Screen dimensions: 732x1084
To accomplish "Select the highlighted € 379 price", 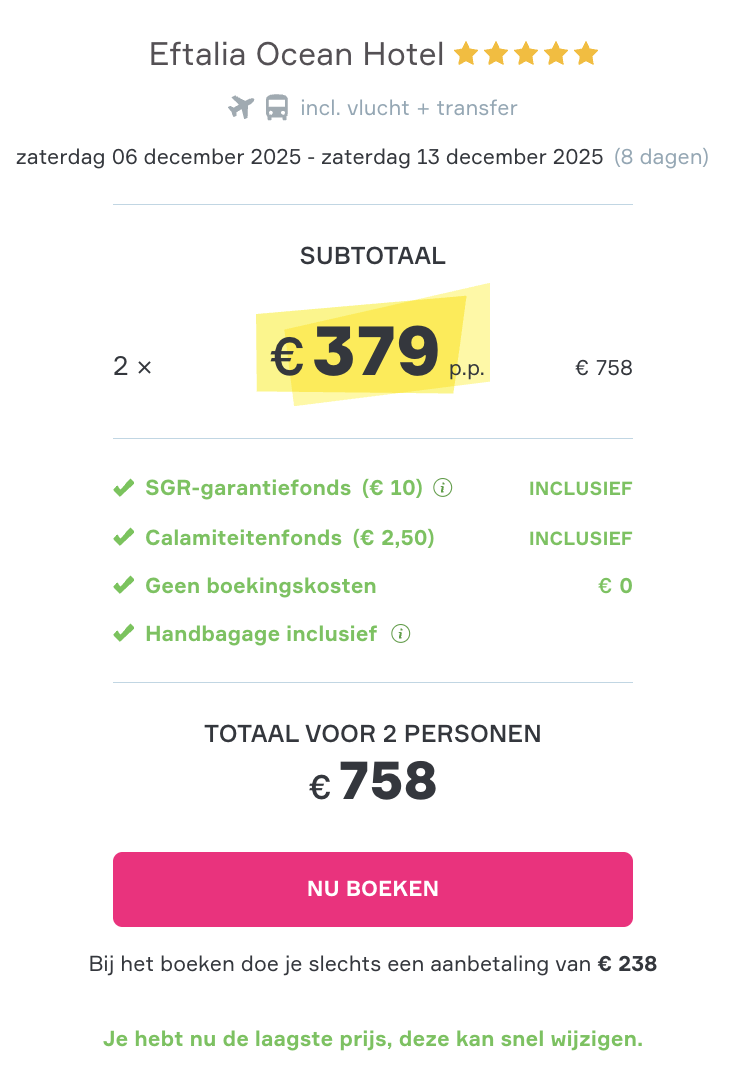I will (372, 352).
